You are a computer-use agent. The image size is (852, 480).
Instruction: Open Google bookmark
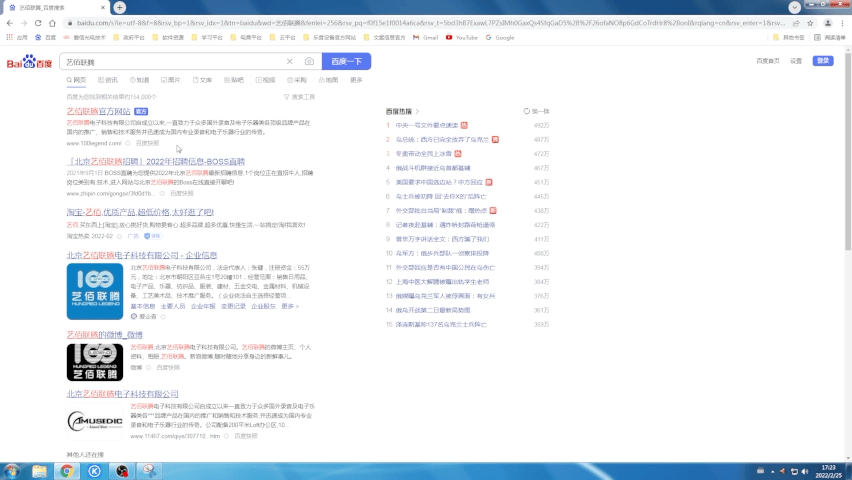coord(500,38)
